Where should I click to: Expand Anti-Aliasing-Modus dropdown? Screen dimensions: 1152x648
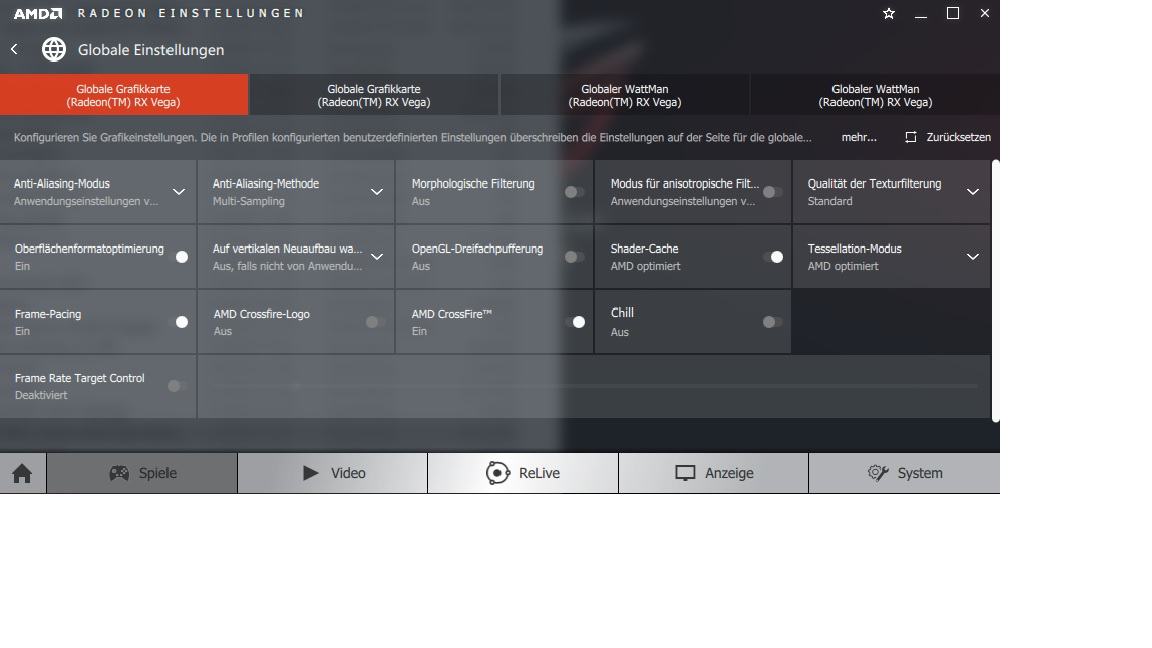coord(179,192)
